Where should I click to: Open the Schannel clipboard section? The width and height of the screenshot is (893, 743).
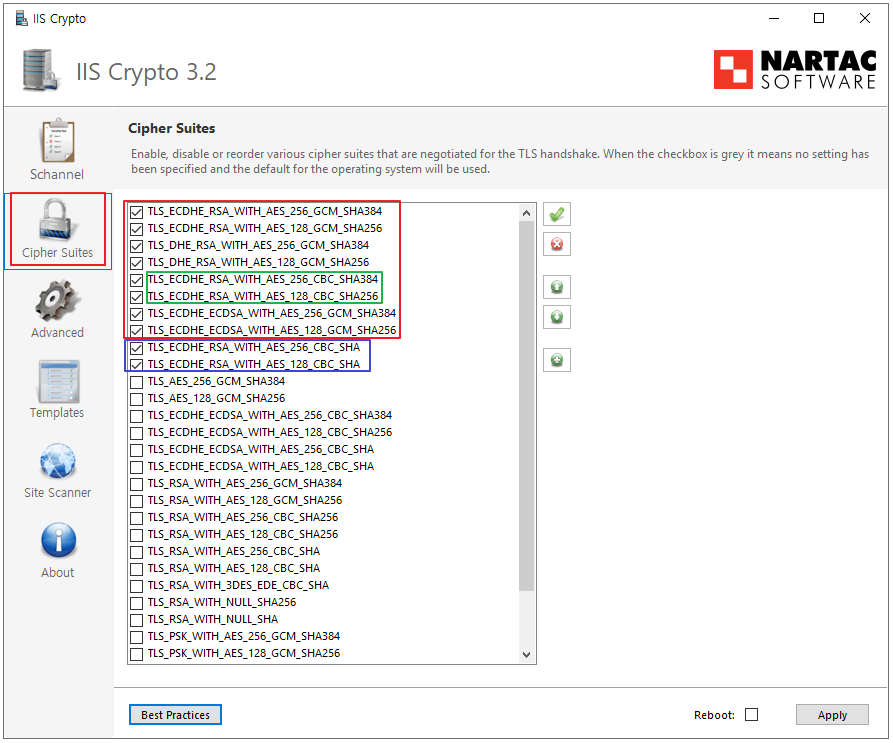[x=57, y=150]
